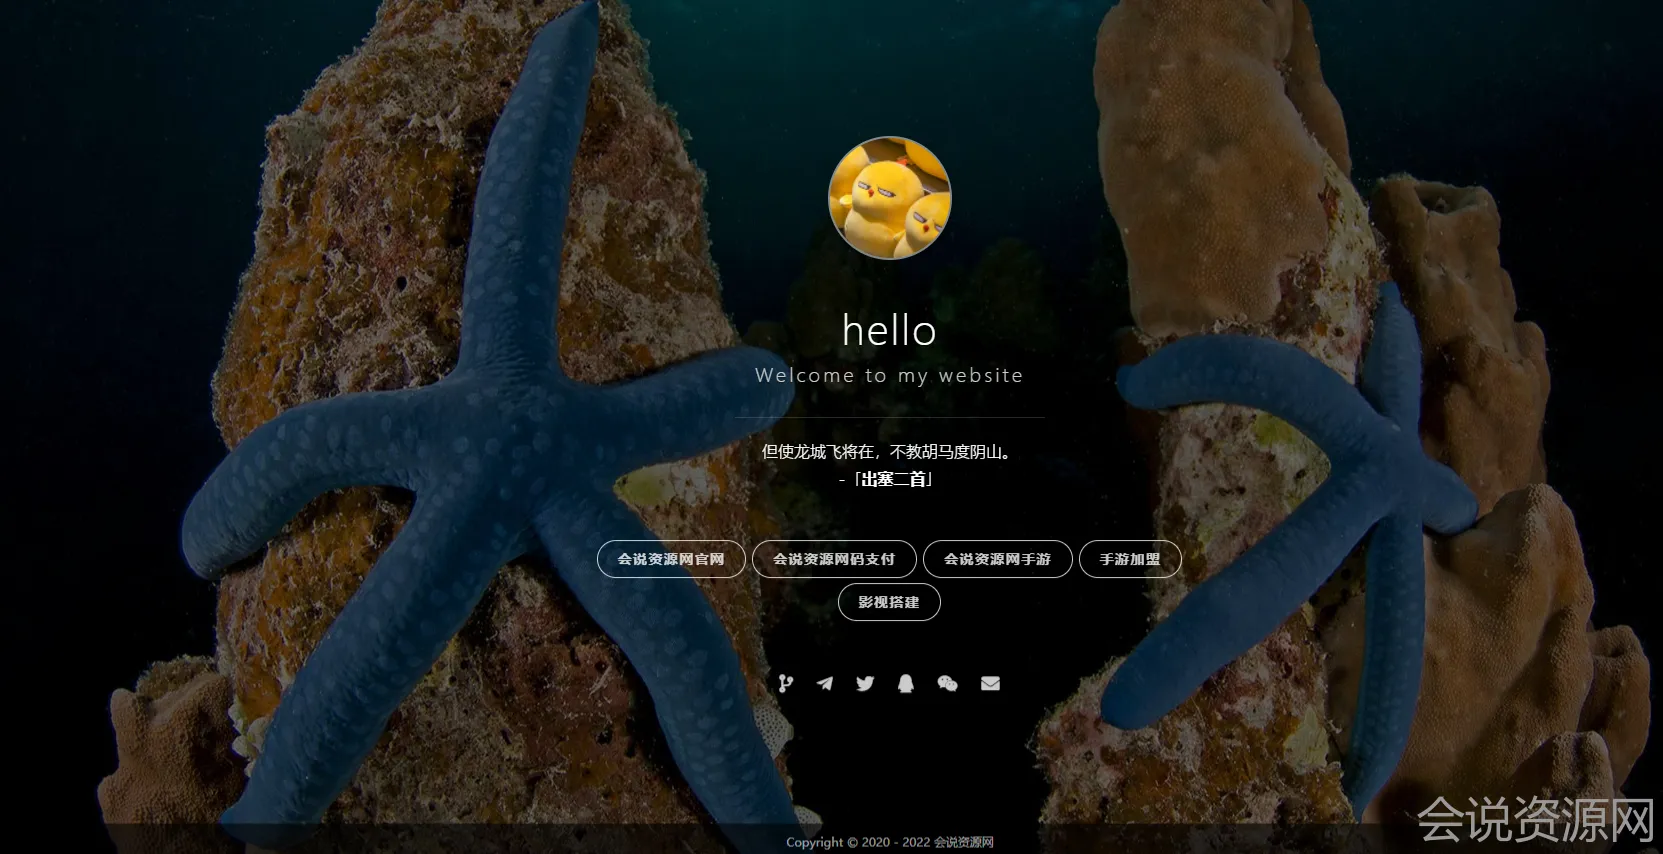The image size is (1663, 854).
Task: Click the poem source 出塞二首
Action: [x=891, y=479]
